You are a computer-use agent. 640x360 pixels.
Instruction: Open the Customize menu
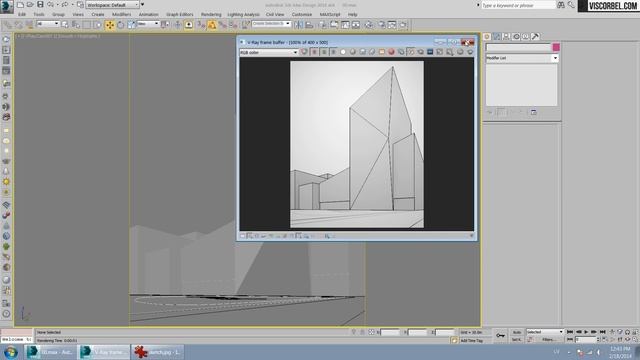(302, 14)
